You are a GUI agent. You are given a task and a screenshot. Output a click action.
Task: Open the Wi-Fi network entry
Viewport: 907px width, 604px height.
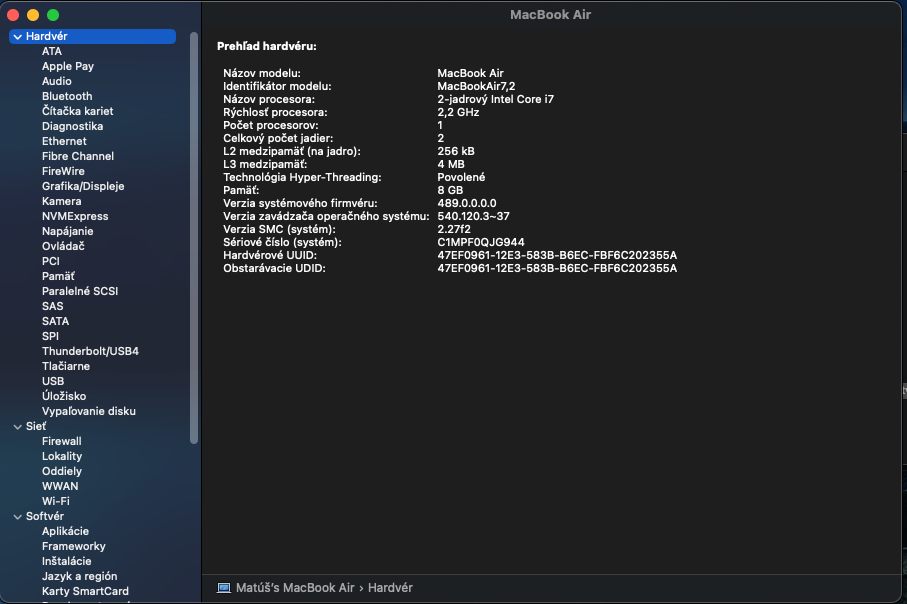(56, 501)
